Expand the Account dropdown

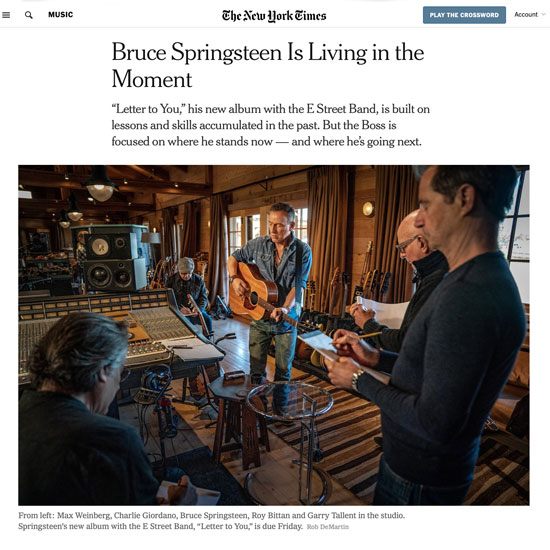[529, 14]
